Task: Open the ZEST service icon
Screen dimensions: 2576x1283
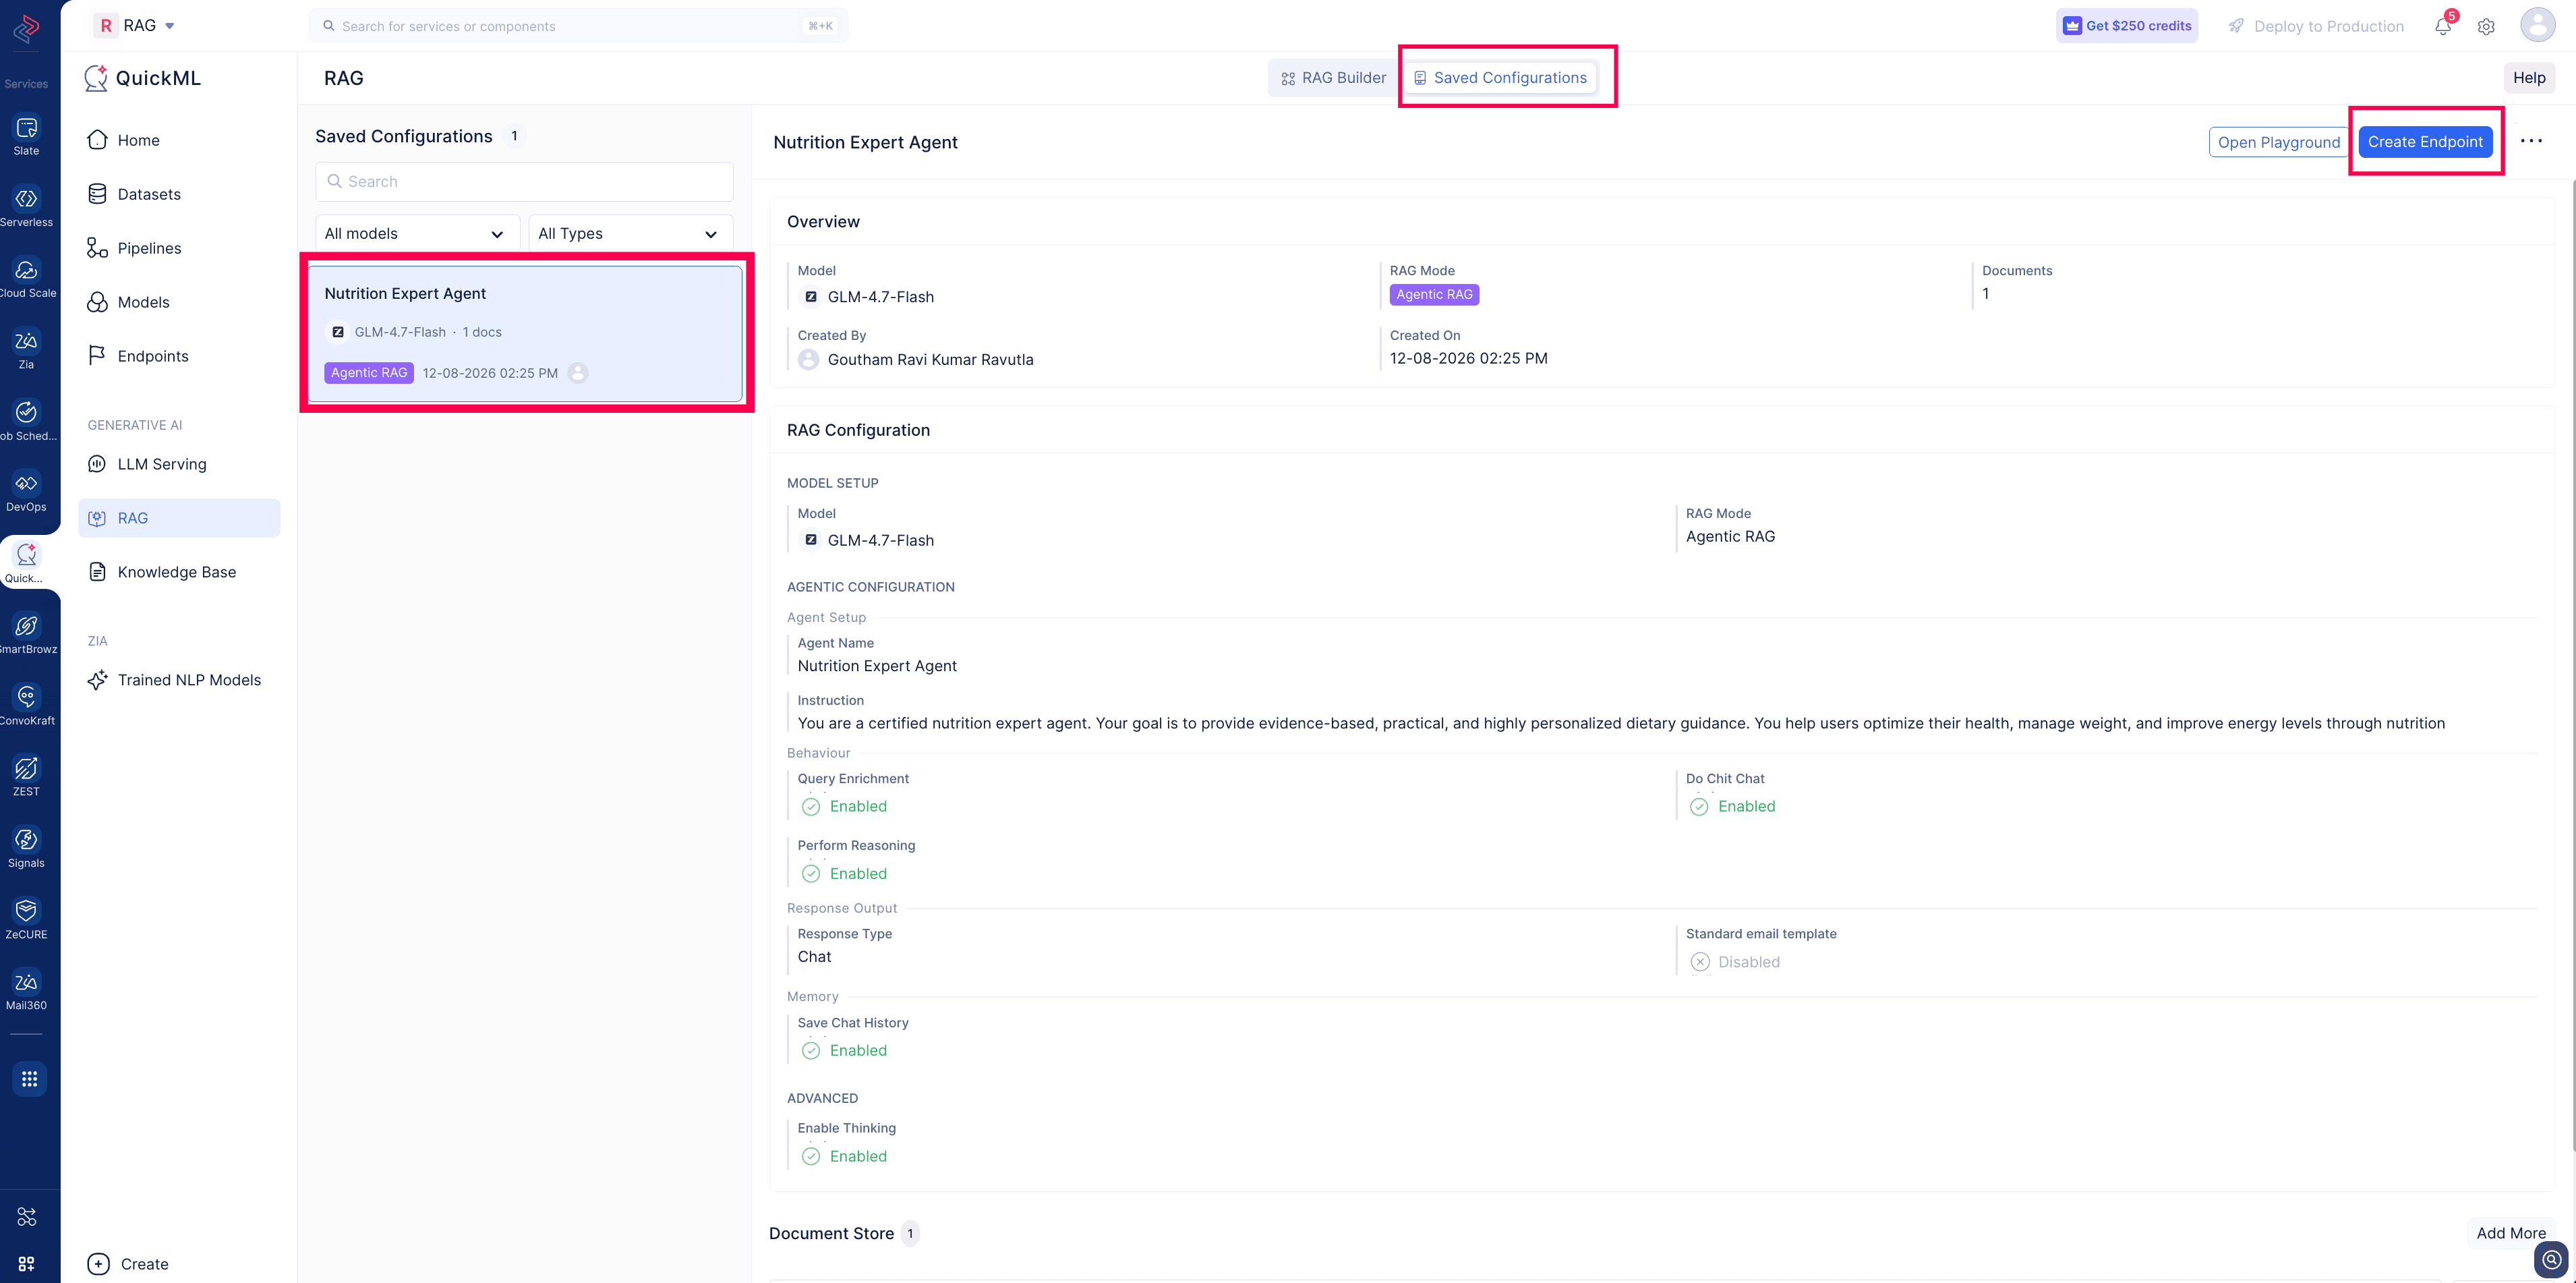Action: click(x=26, y=768)
